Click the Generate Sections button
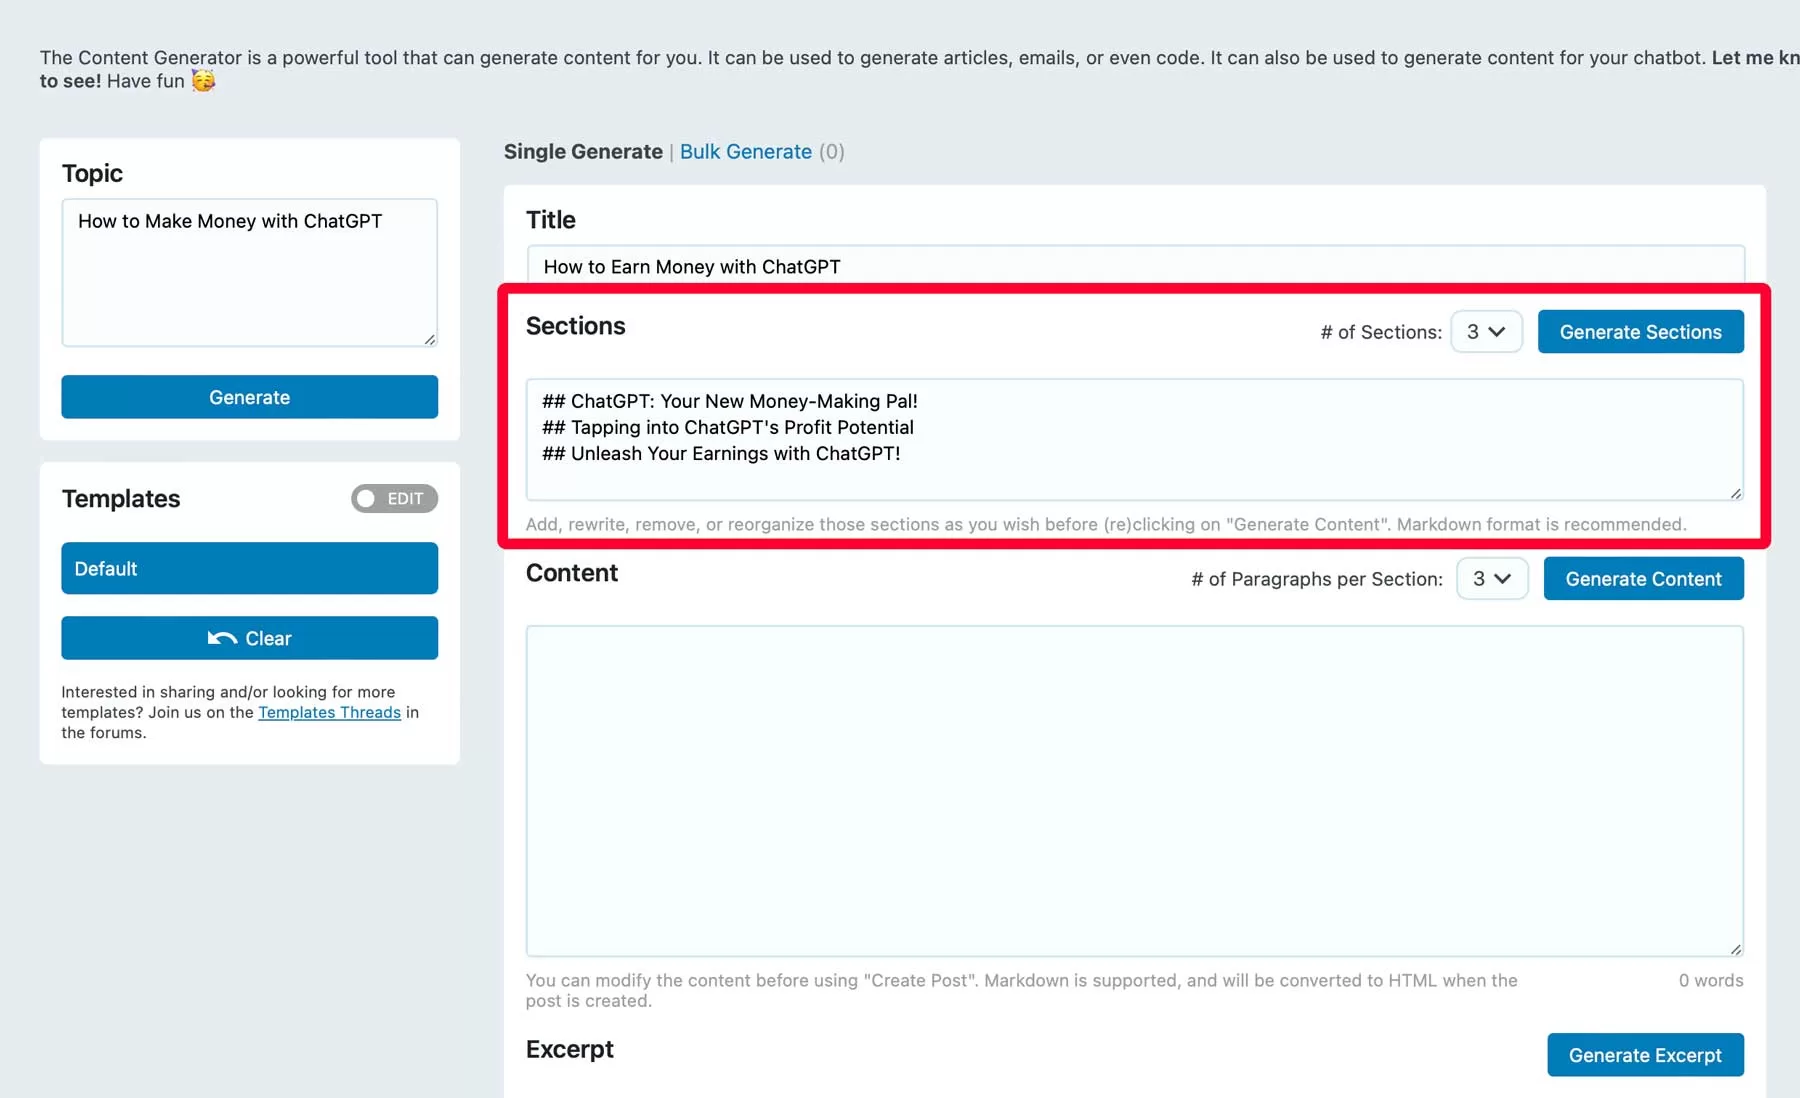The height and width of the screenshot is (1098, 1800). (x=1641, y=332)
